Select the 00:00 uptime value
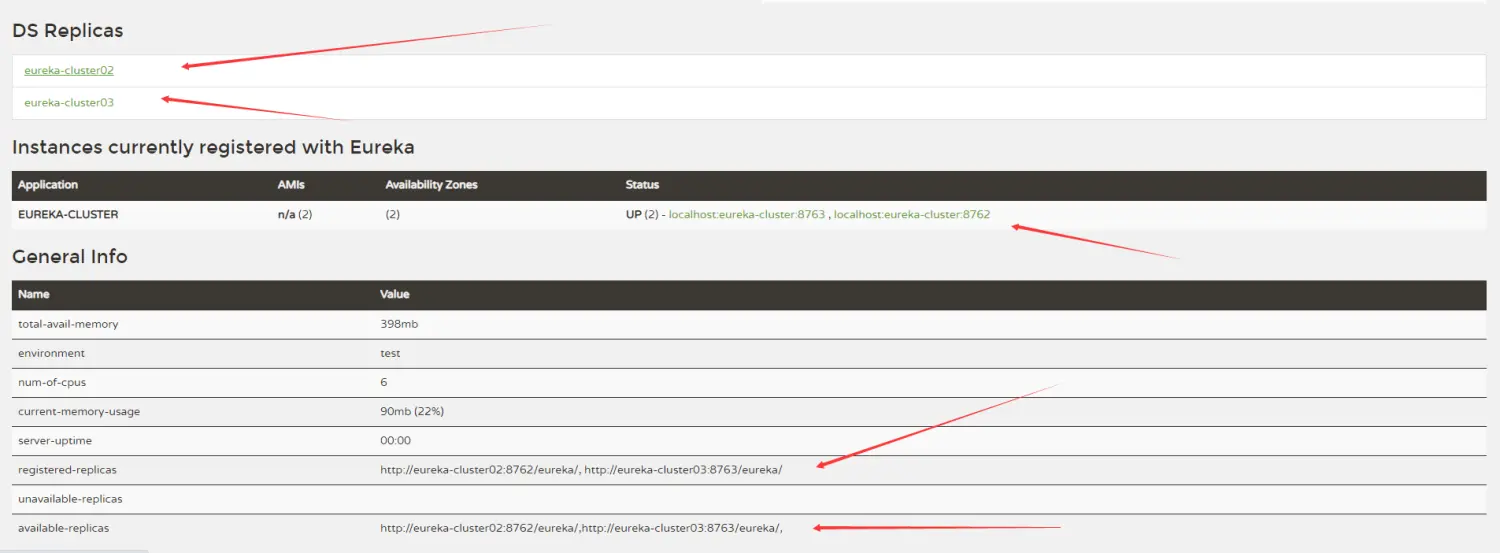The width and height of the screenshot is (1500, 553). point(395,440)
